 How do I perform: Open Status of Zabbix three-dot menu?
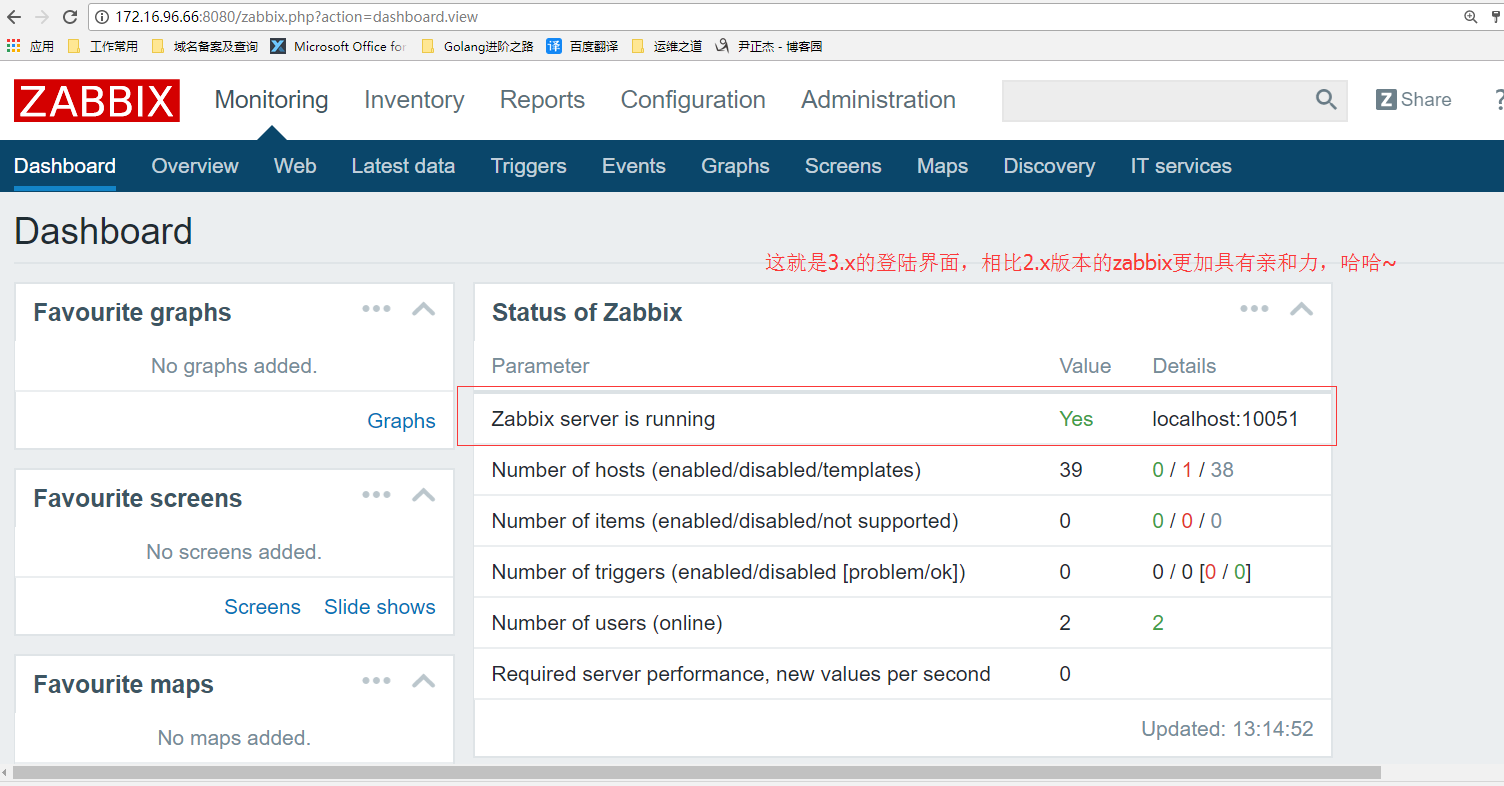click(1254, 309)
